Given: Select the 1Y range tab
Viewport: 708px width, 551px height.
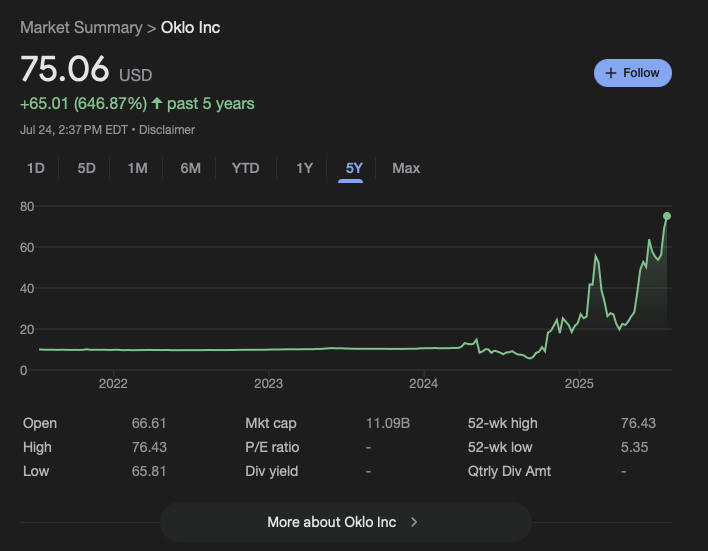Looking at the screenshot, I should [304, 168].
